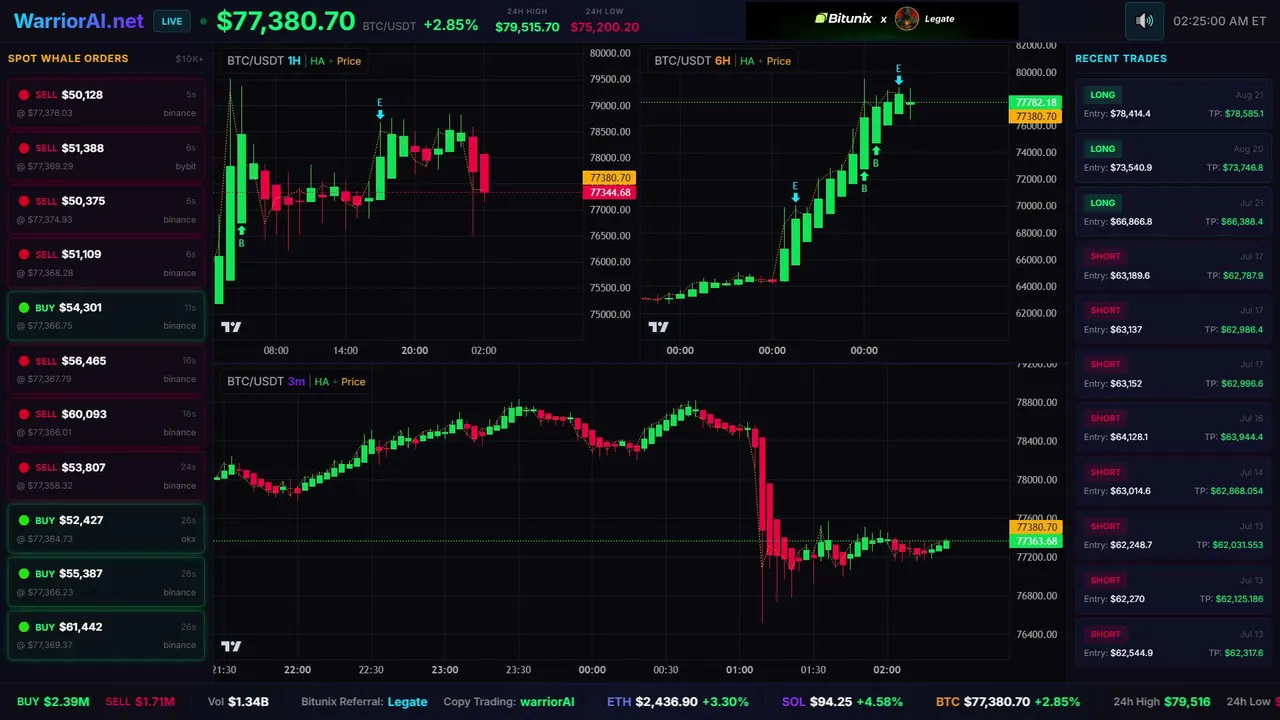Click the green 77363.68 price tag on the 3m chart
The width and height of the screenshot is (1280, 720).
[x=1036, y=541]
